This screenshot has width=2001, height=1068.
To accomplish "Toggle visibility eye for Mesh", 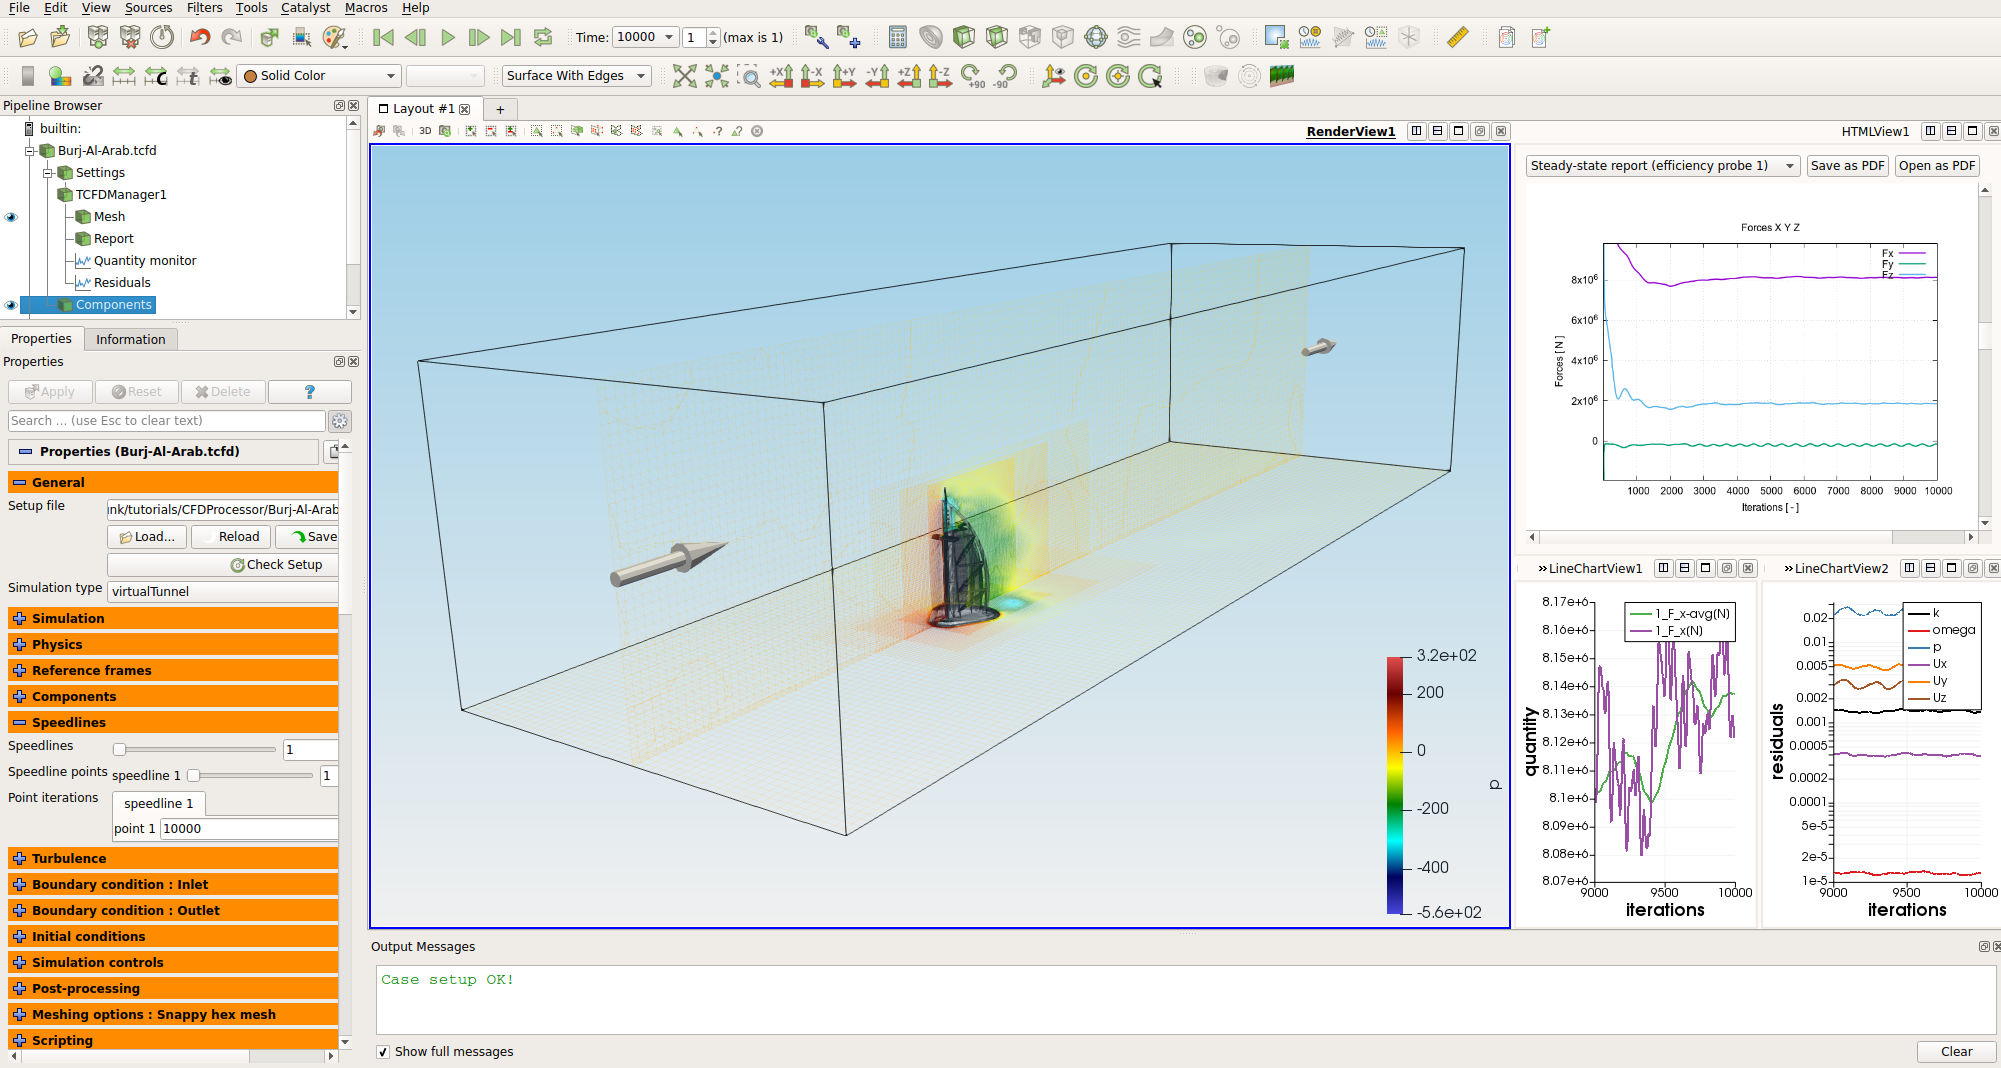I will pos(11,217).
